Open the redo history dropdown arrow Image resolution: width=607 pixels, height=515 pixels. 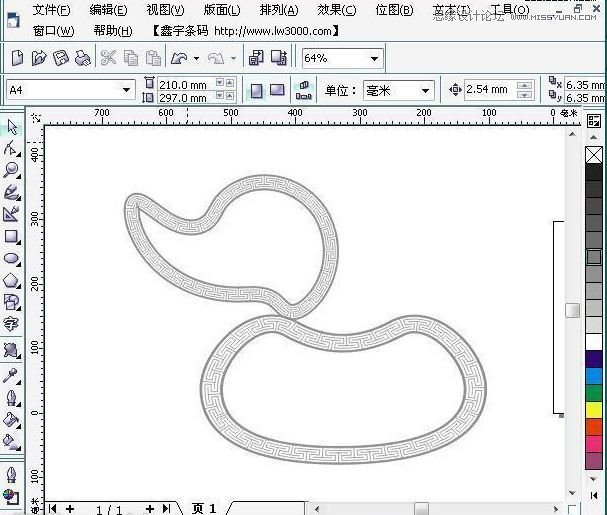coord(233,58)
